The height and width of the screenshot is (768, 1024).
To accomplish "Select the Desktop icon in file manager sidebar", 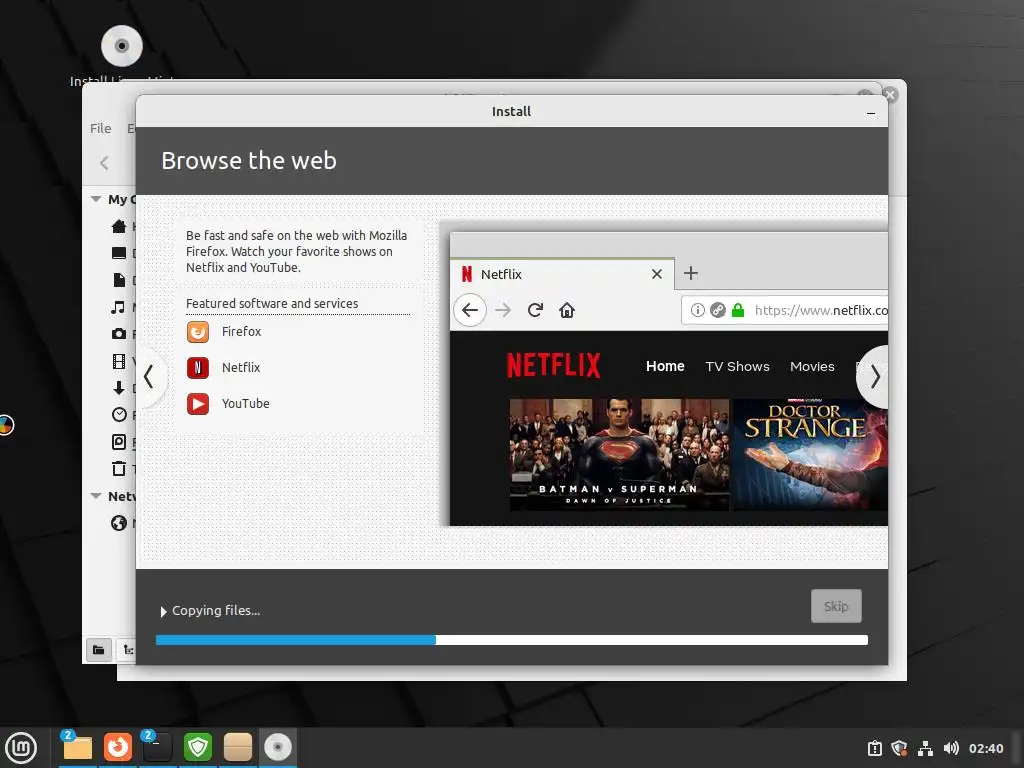I will point(119,253).
